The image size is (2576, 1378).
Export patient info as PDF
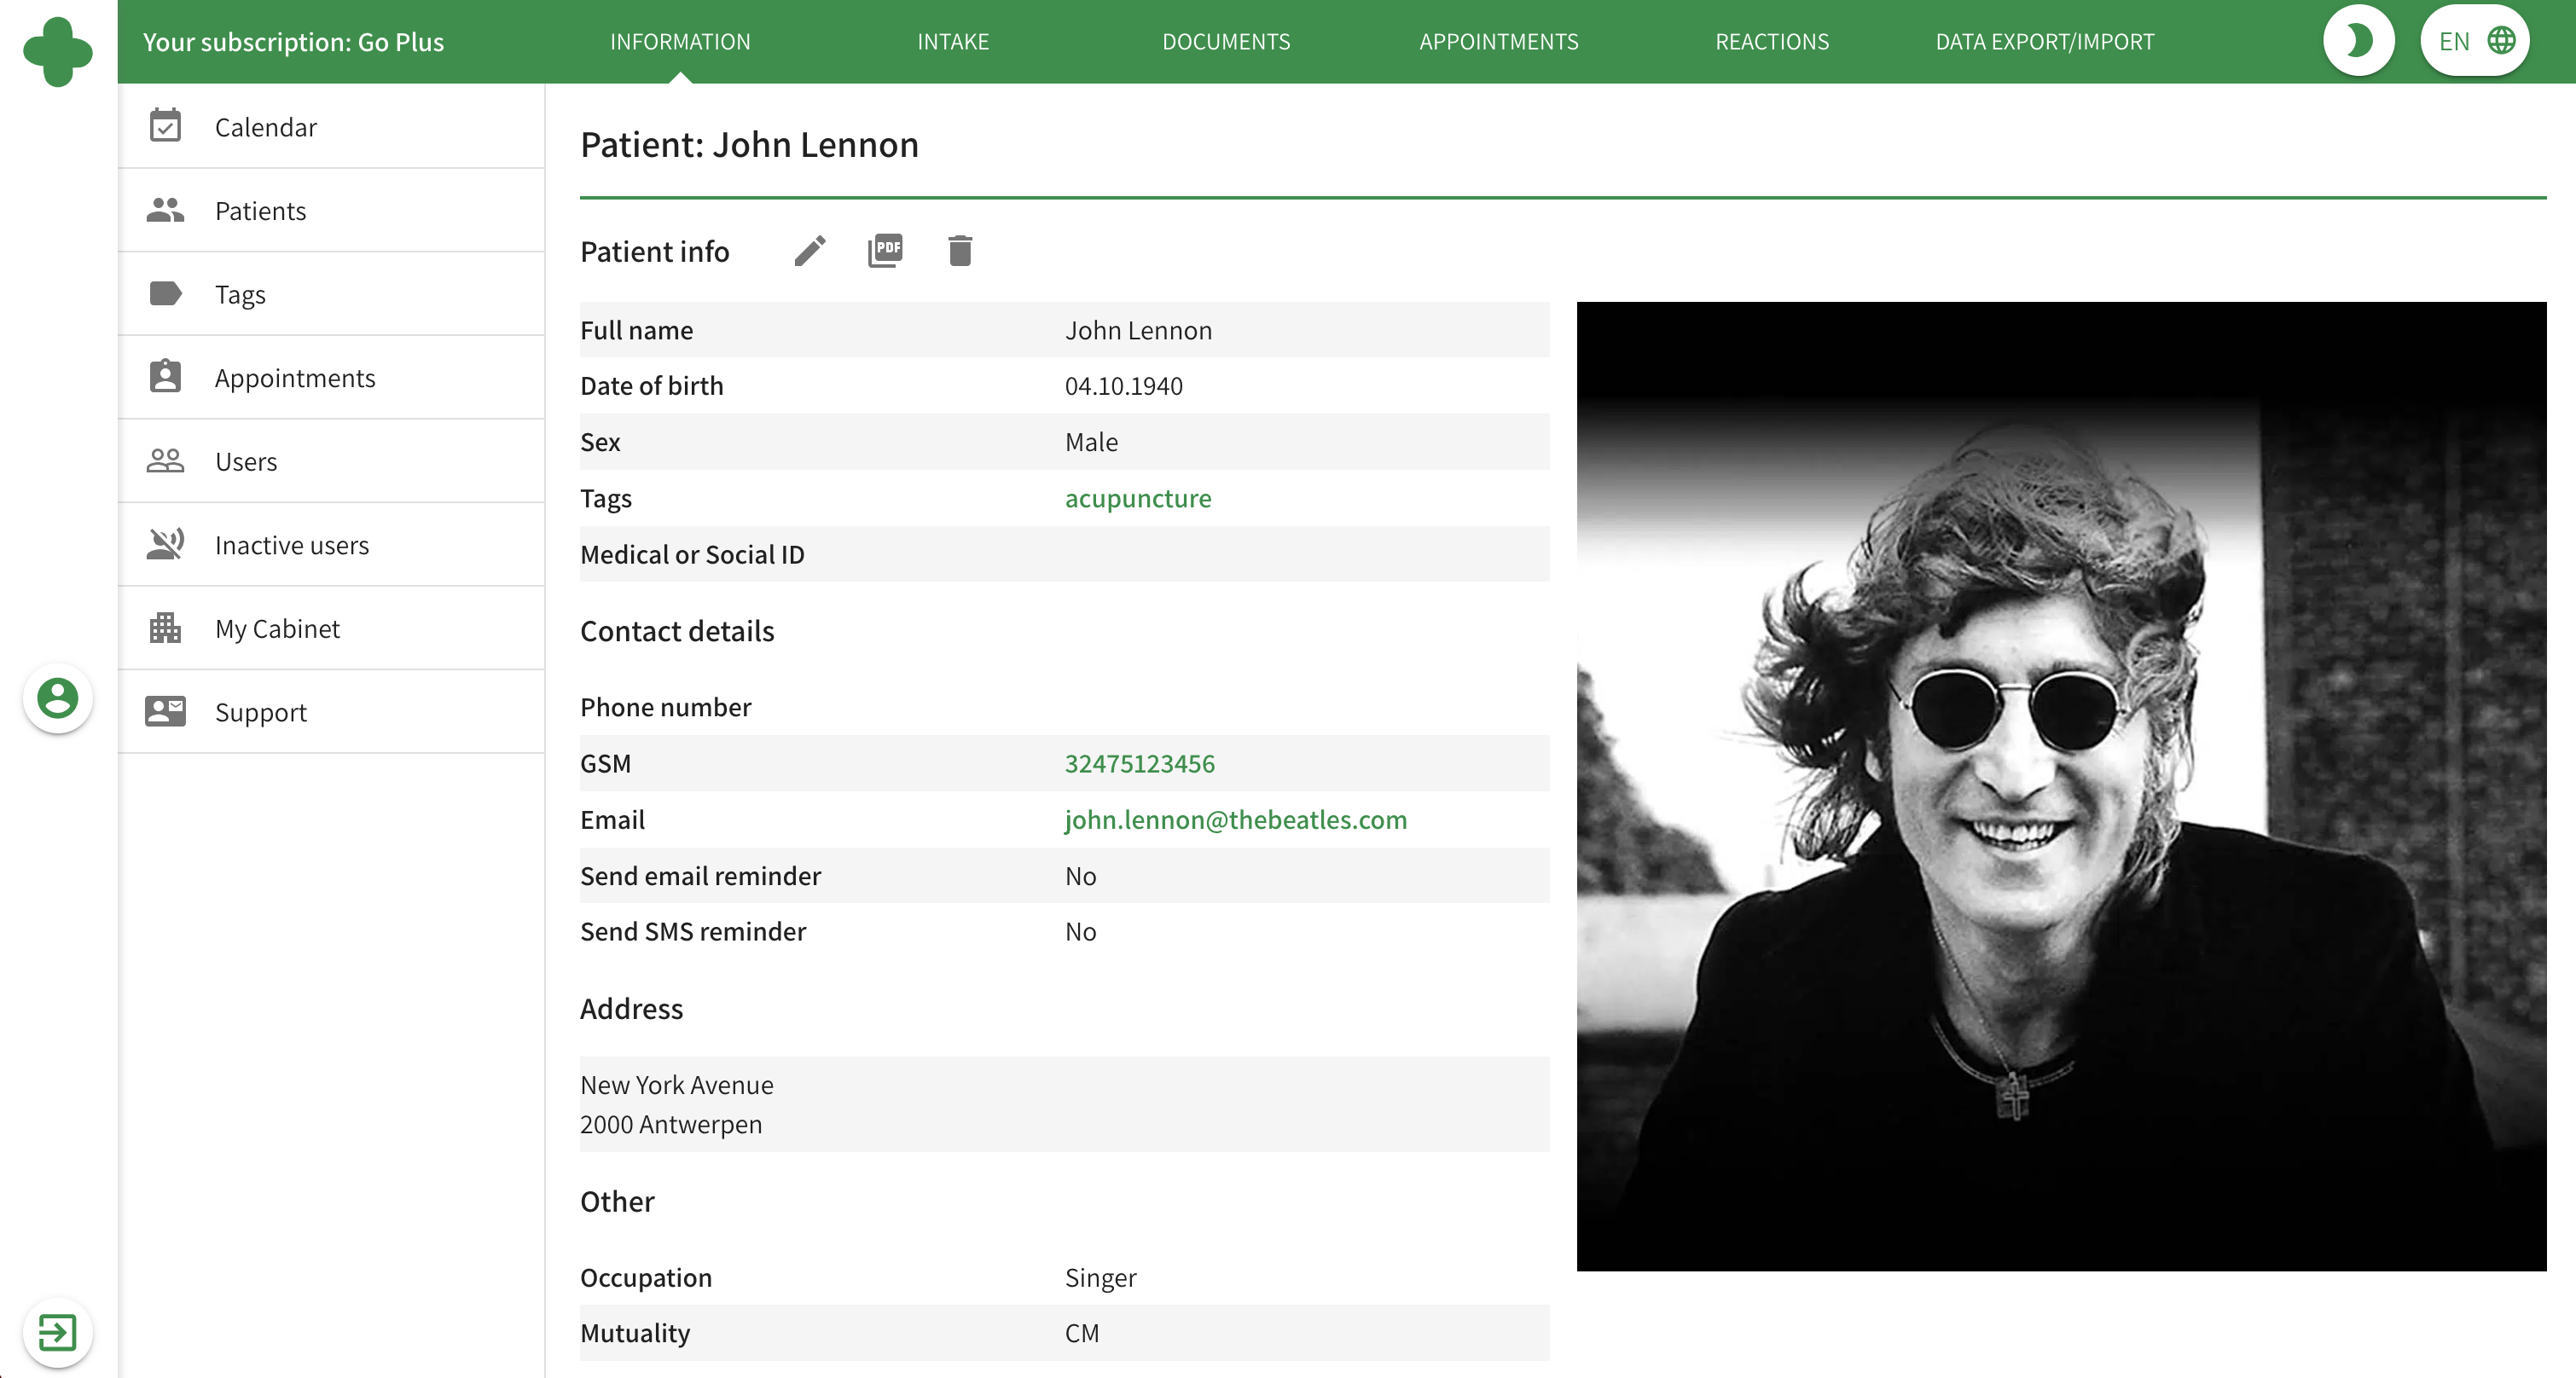coord(884,251)
